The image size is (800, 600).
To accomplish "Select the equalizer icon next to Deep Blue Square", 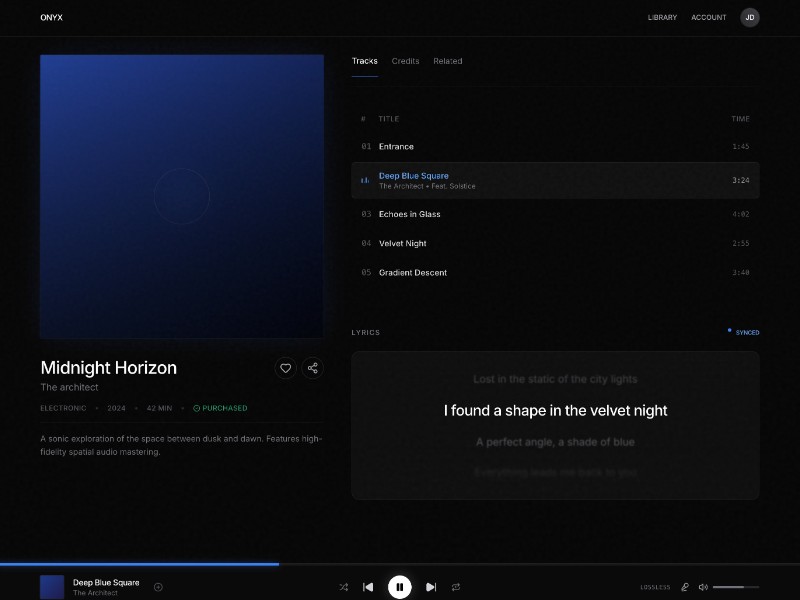I will click(365, 180).
